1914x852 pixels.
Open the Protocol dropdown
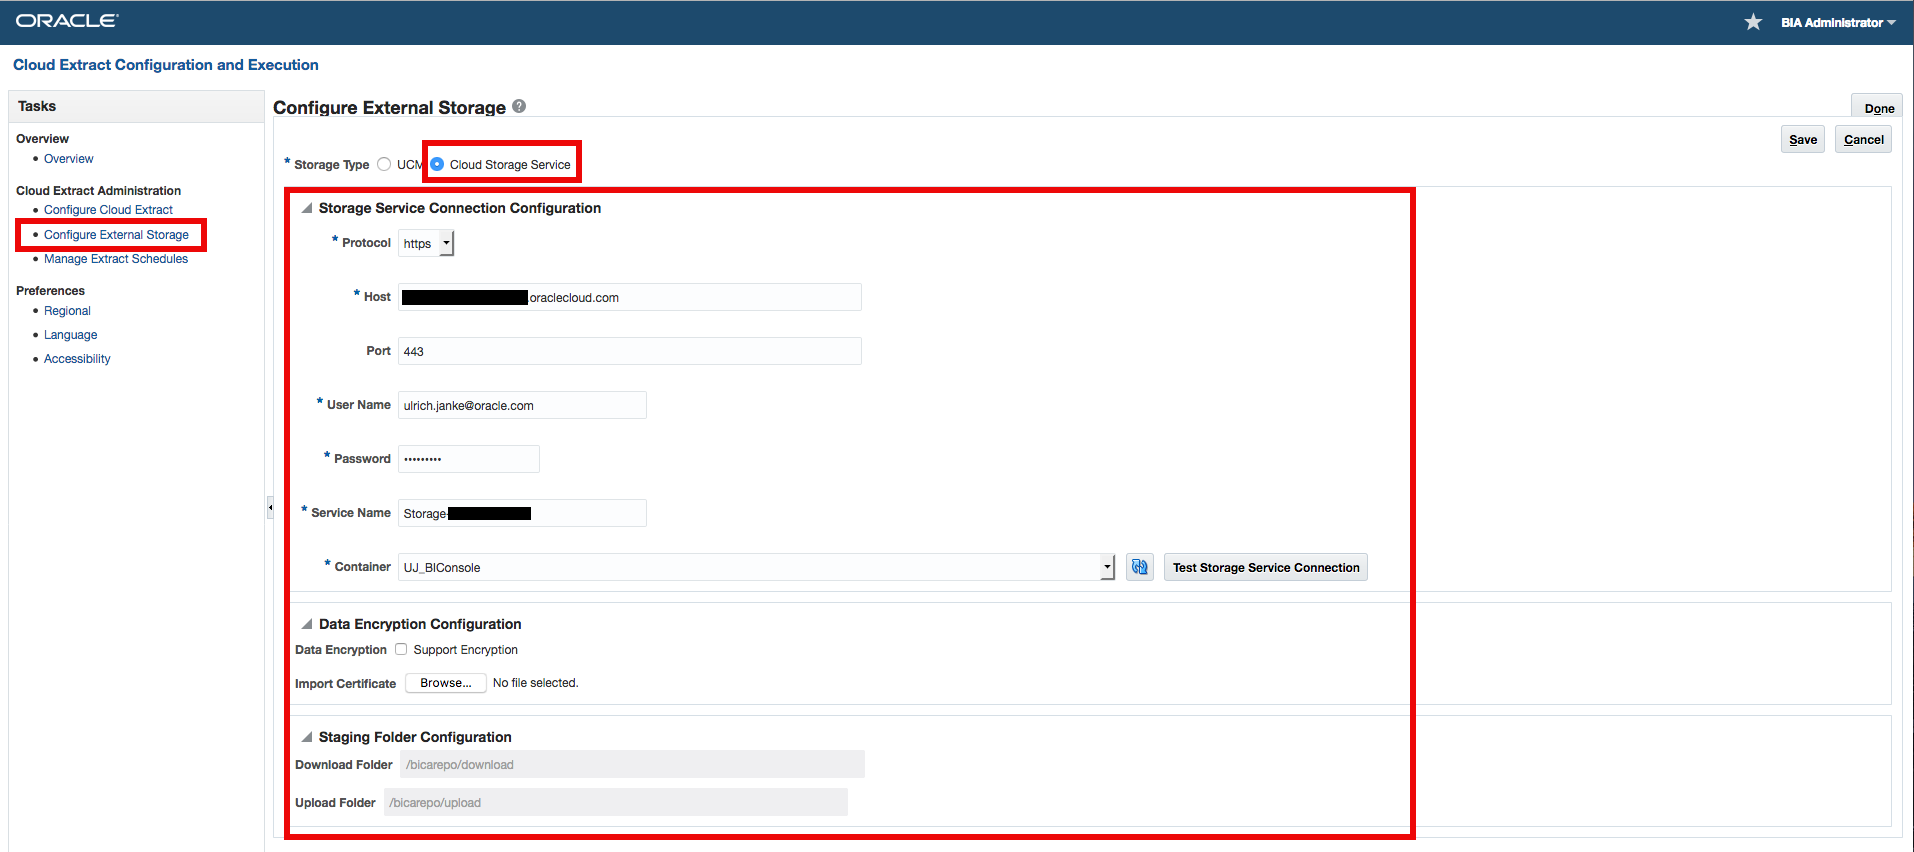coord(446,243)
